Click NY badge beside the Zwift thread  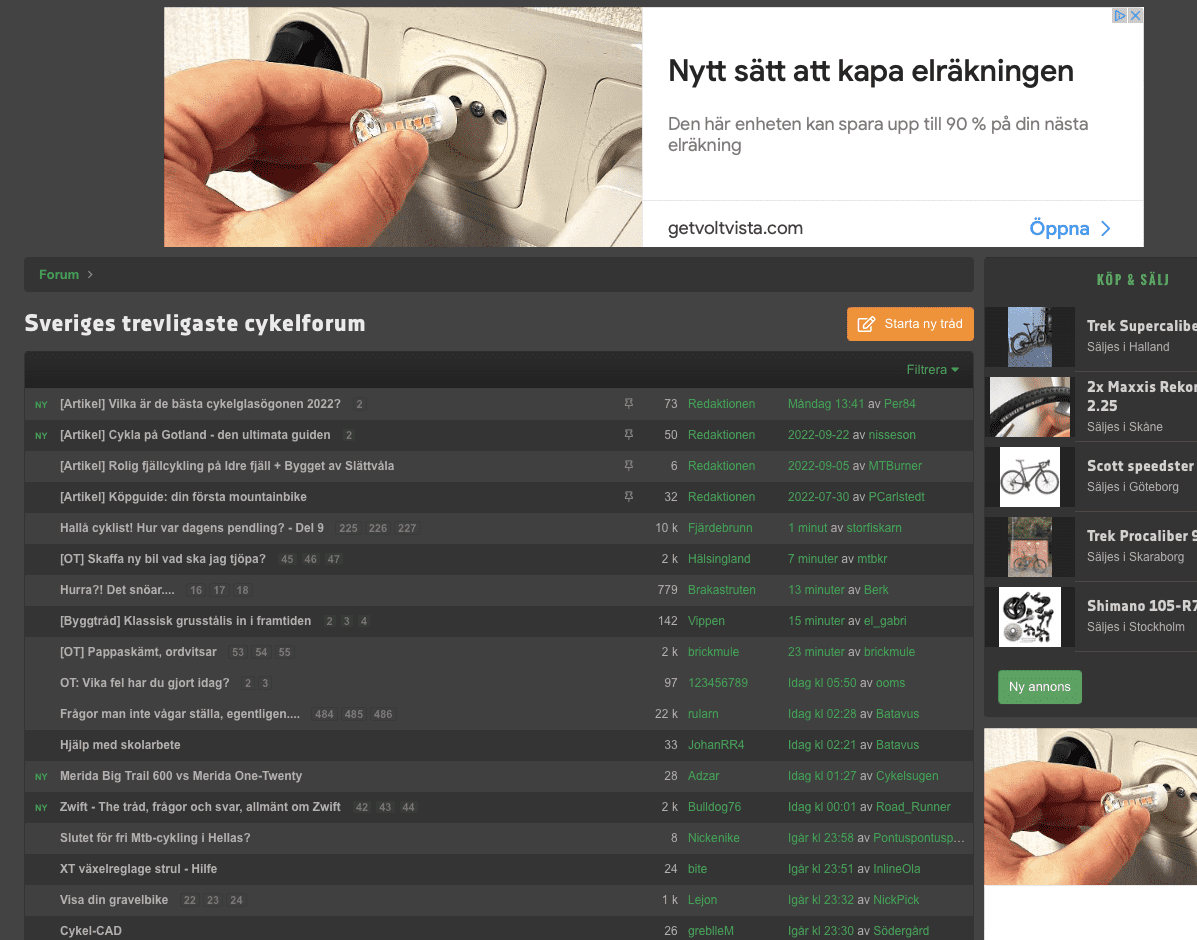pos(41,808)
